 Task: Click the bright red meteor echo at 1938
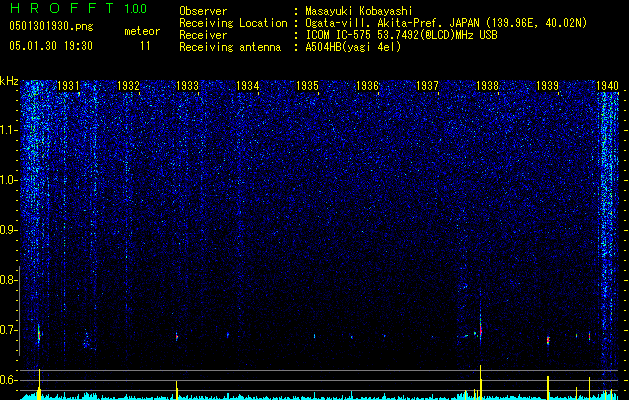pyautogui.click(x=481, y=331)
